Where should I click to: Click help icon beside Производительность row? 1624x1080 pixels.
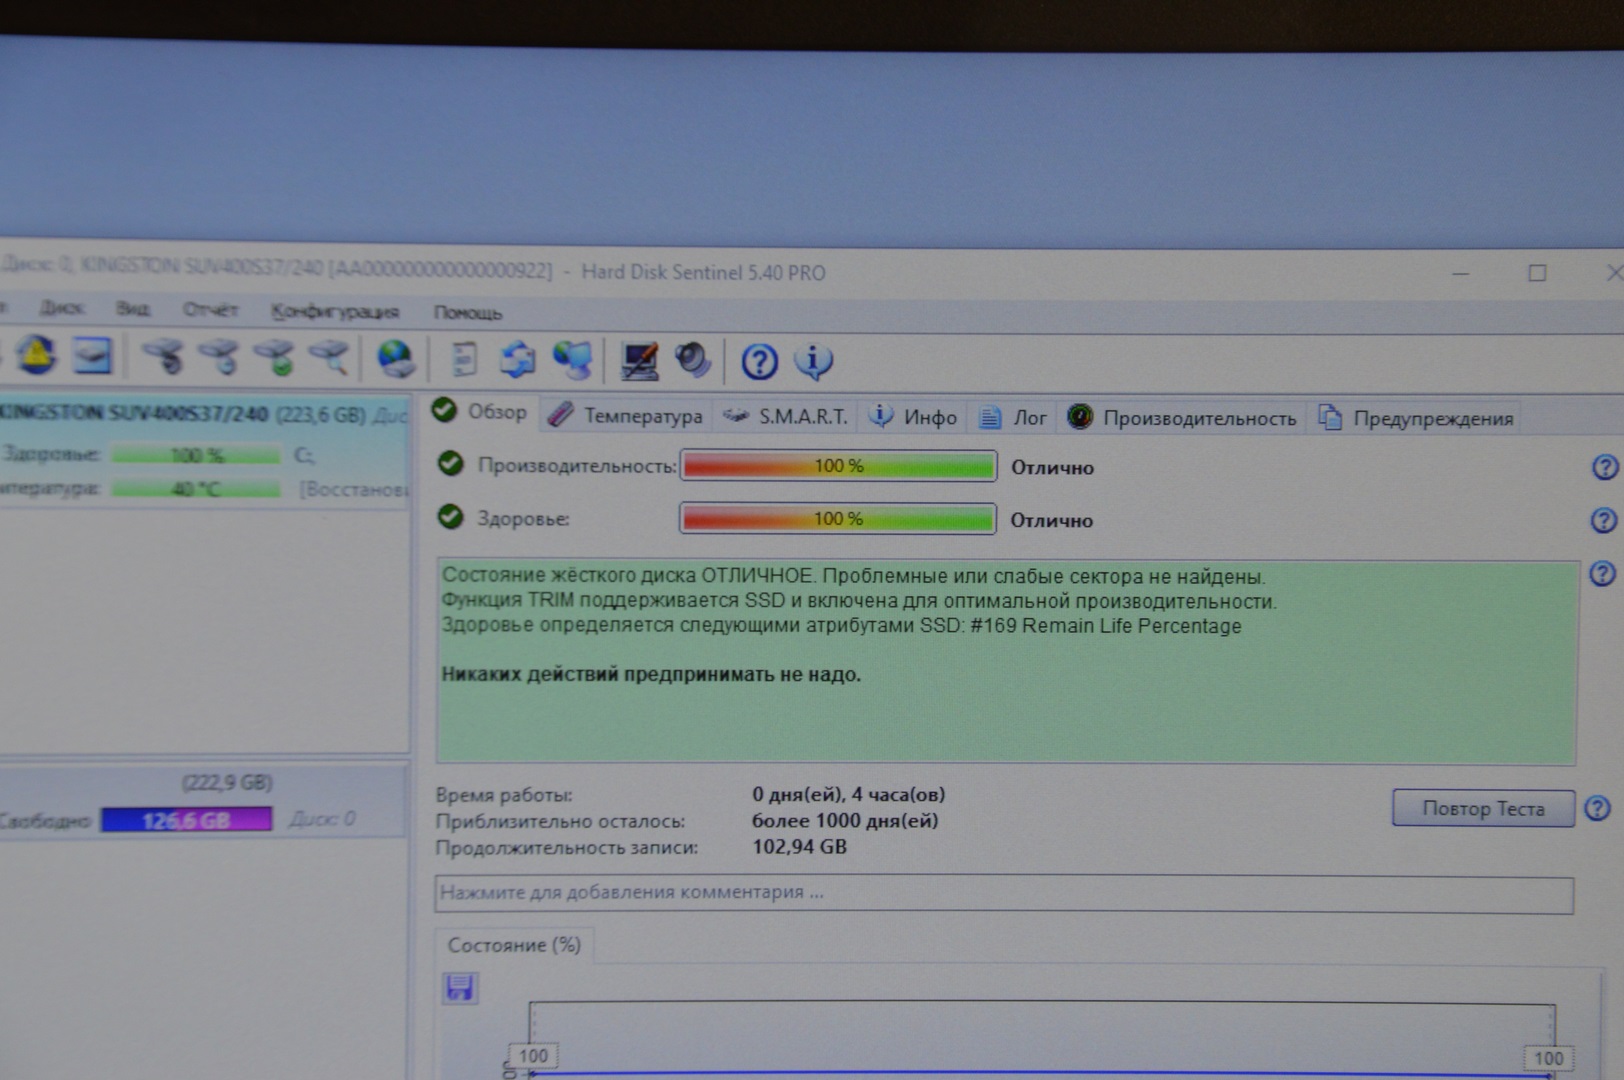point(1605,467)
